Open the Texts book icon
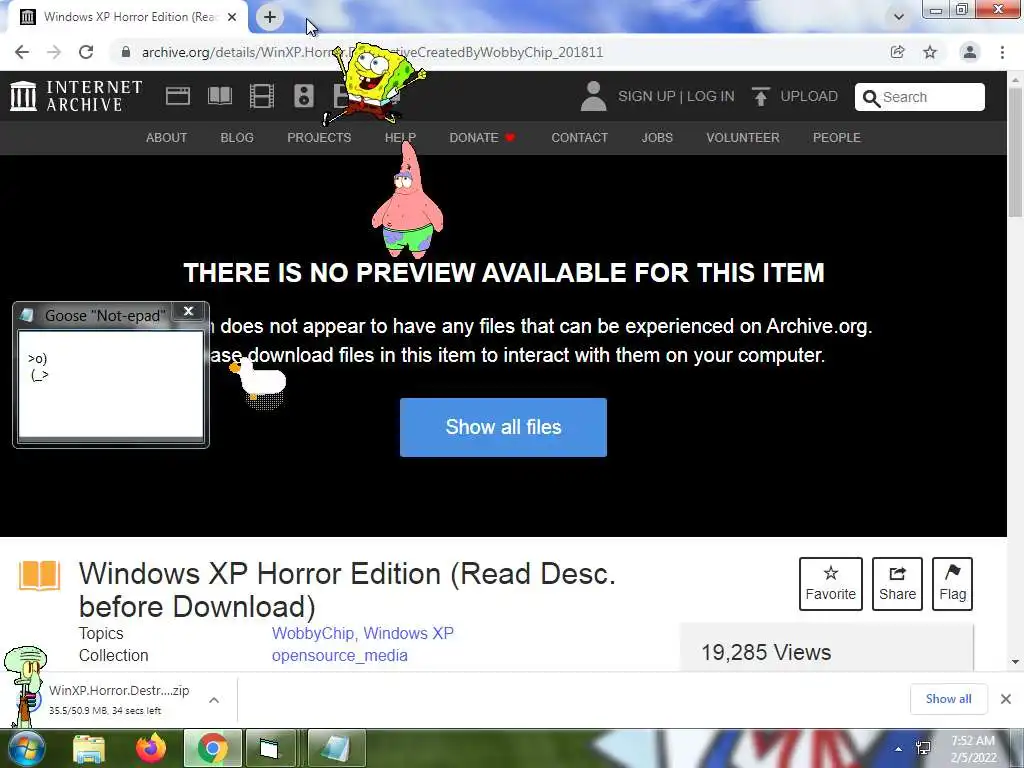The image size is (1024, 768). 219,97
